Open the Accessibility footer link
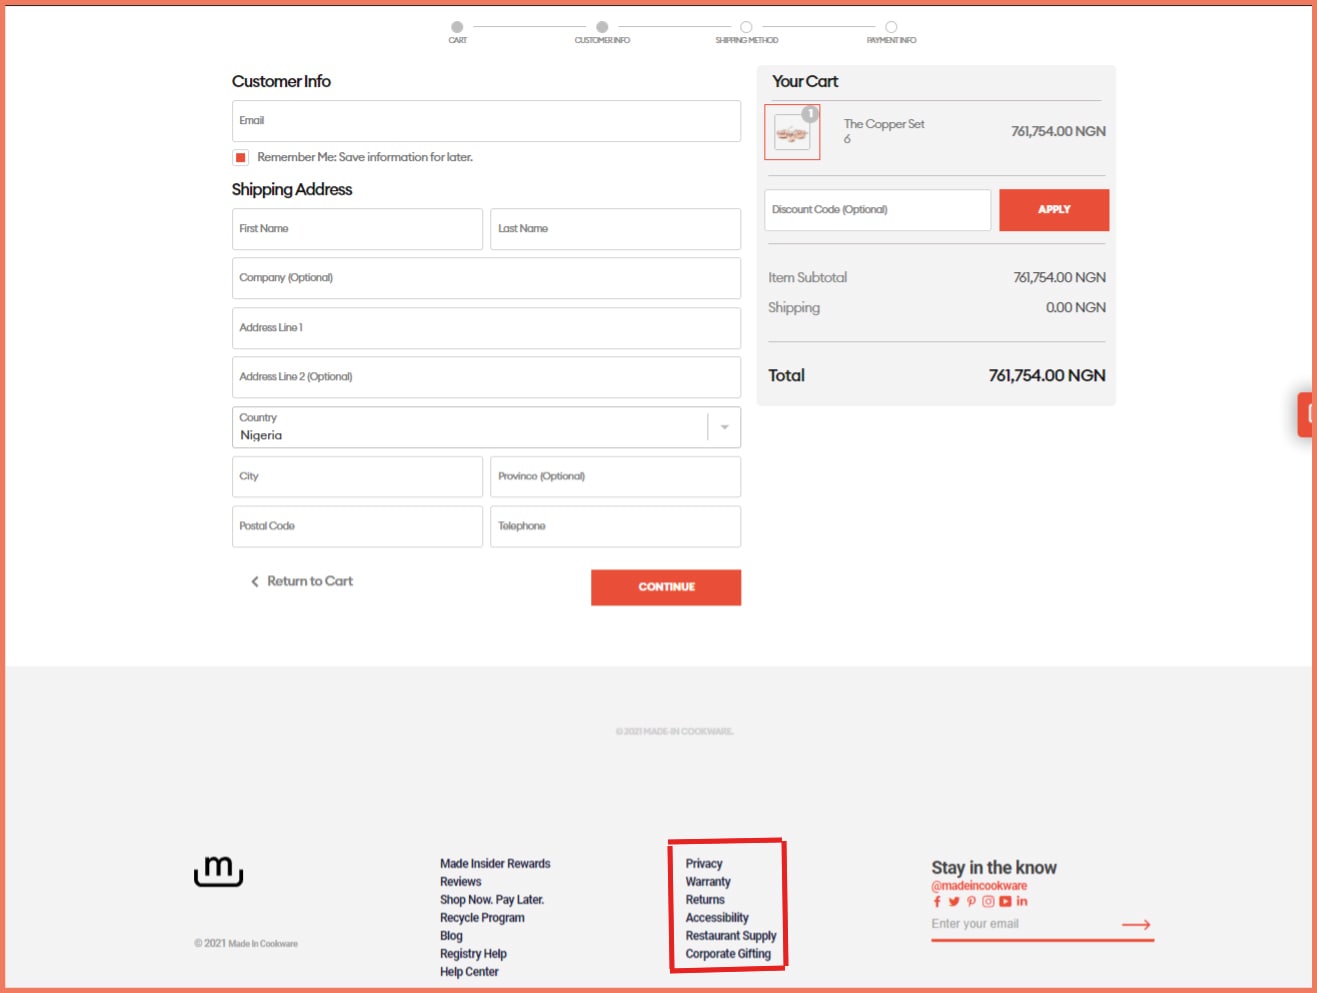The width and height of the screenshot is (1317, 993). [x=717, y=918]
